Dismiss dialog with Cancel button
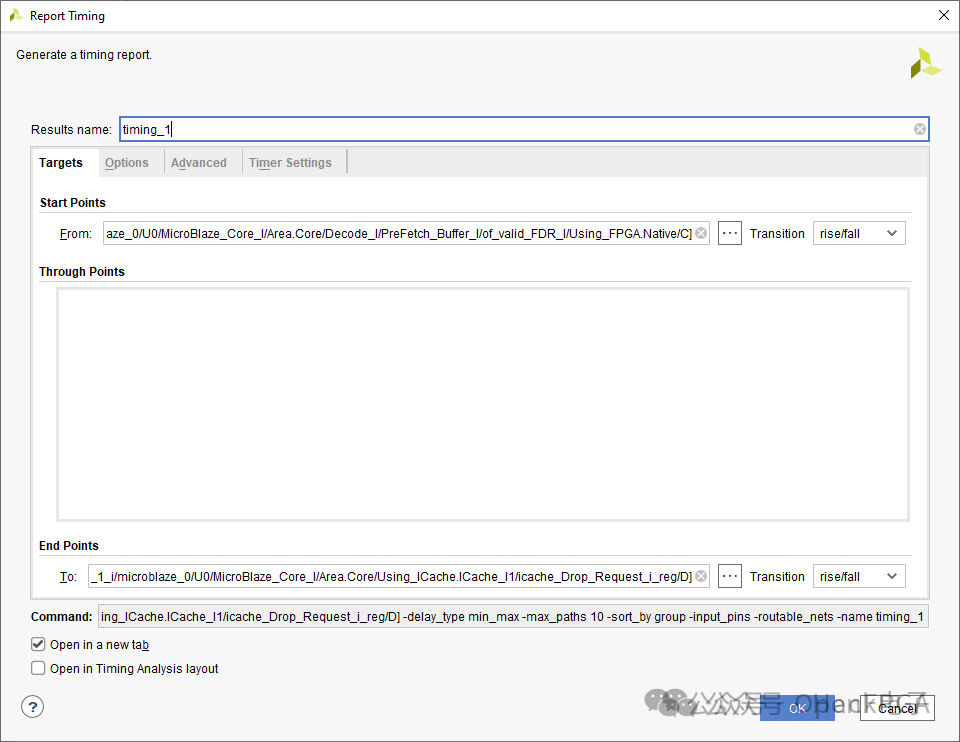Screen dimensions: 960x742 click(897, 708)
